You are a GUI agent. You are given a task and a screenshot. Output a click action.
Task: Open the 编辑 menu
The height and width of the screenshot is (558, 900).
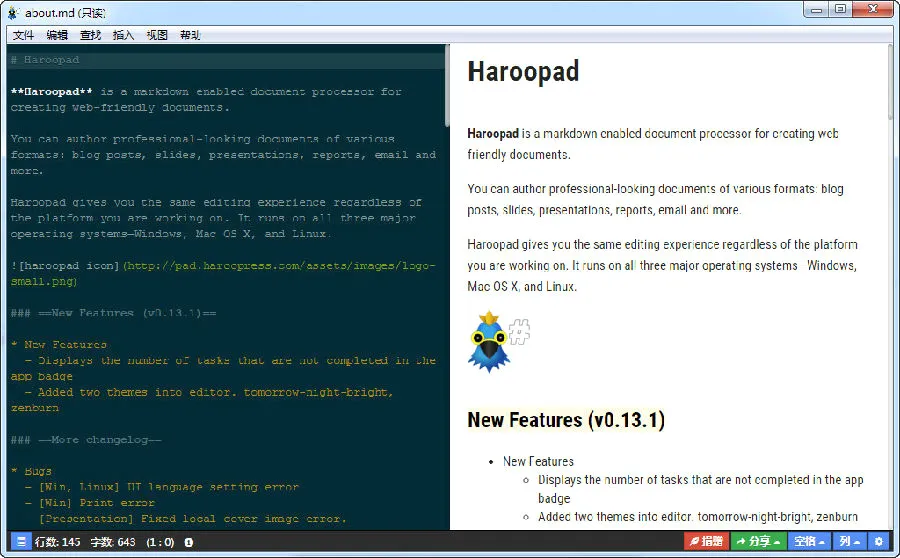[57, 35]
